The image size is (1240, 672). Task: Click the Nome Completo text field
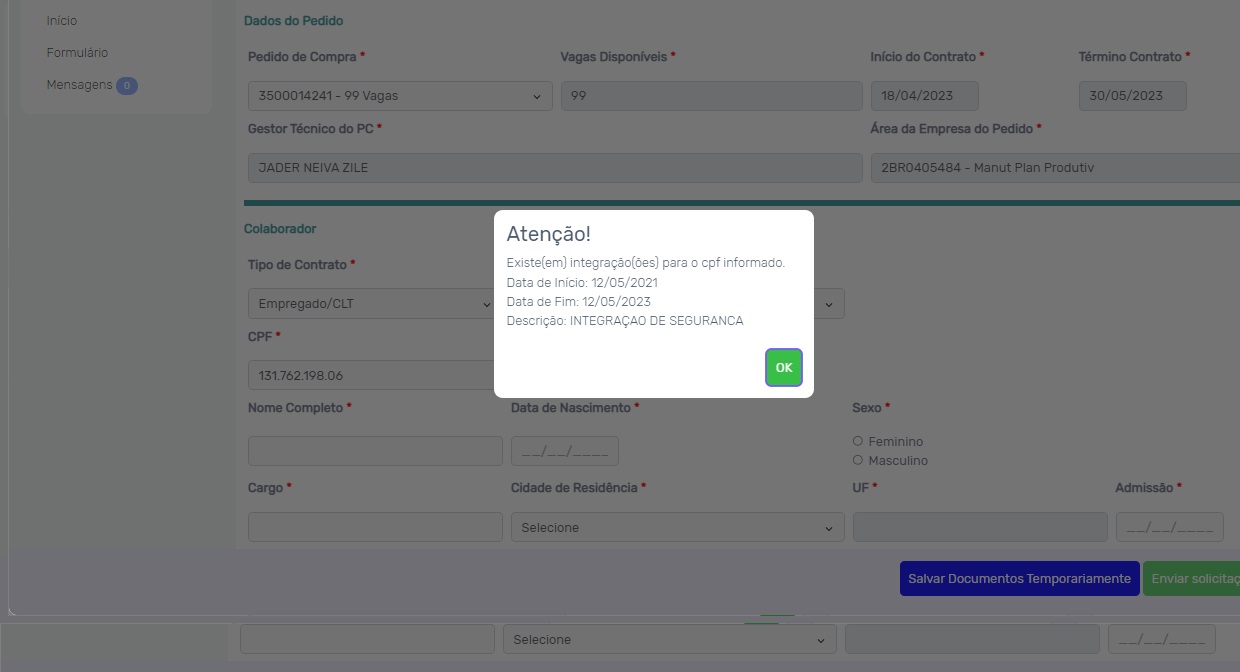coord(375,451)
